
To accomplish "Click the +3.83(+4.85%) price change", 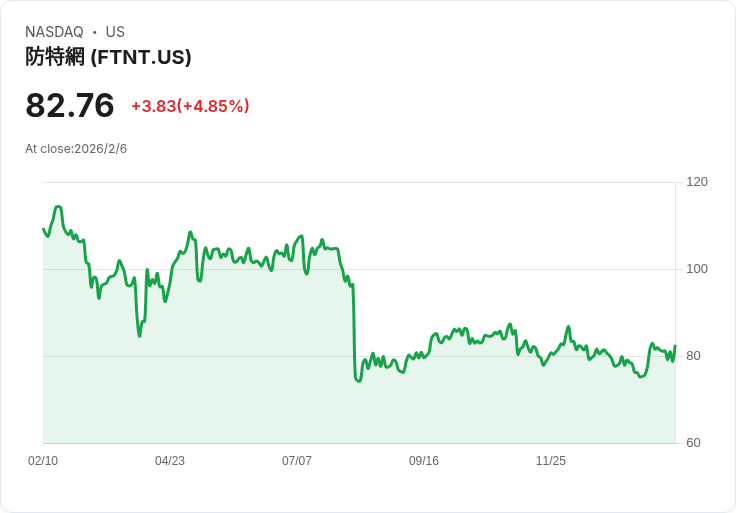I will click(x=190, y=106).
